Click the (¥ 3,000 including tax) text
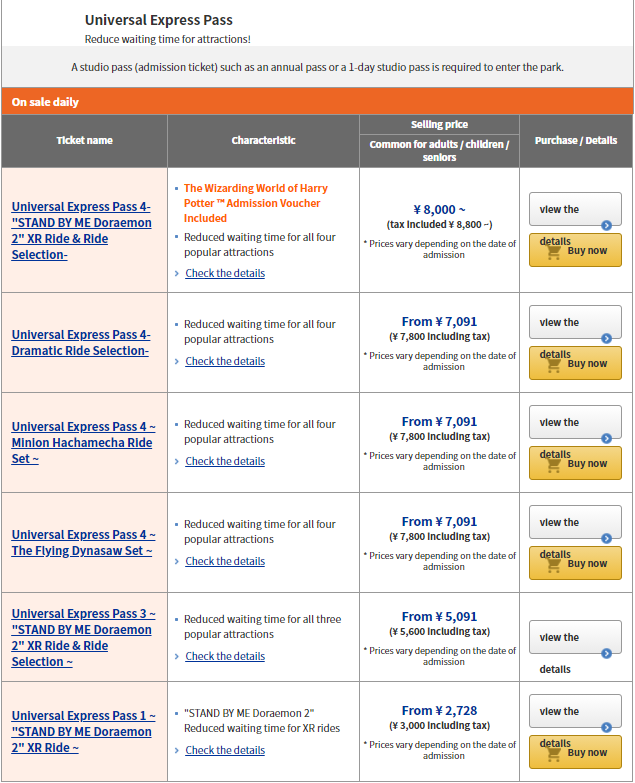This screenshot has height=783, width=635. point(439,726)
